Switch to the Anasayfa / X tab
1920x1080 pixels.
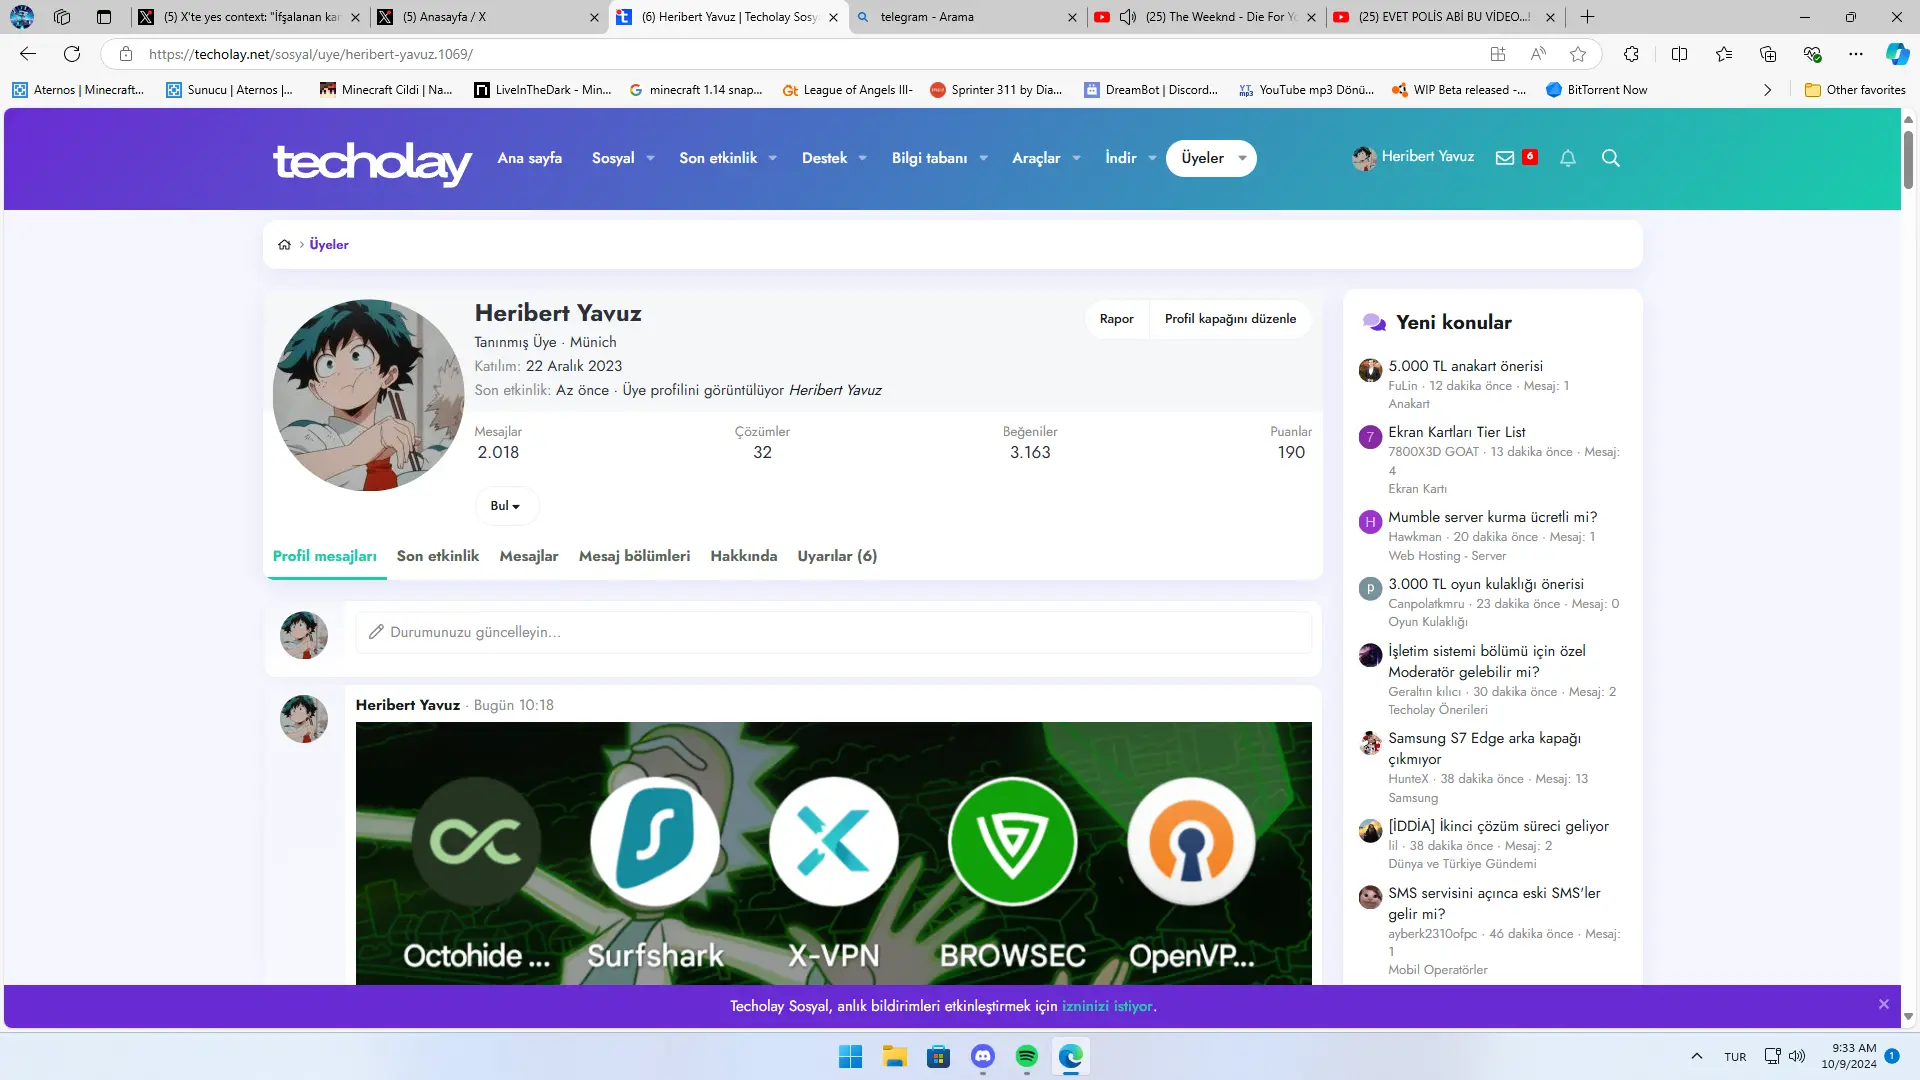[x=489, y=17]
